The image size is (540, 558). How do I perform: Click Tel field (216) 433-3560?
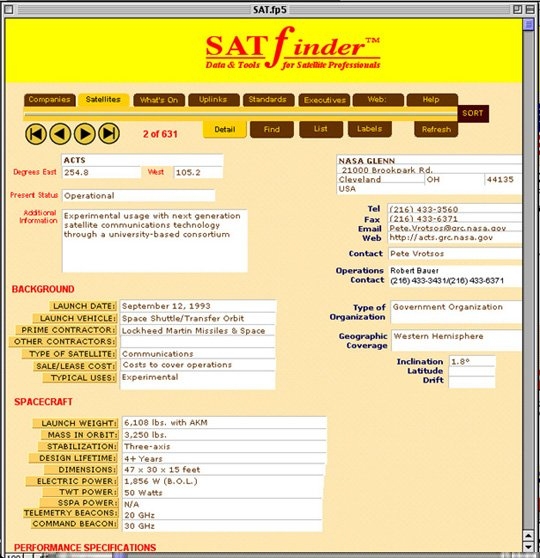[x=455, y=209]
